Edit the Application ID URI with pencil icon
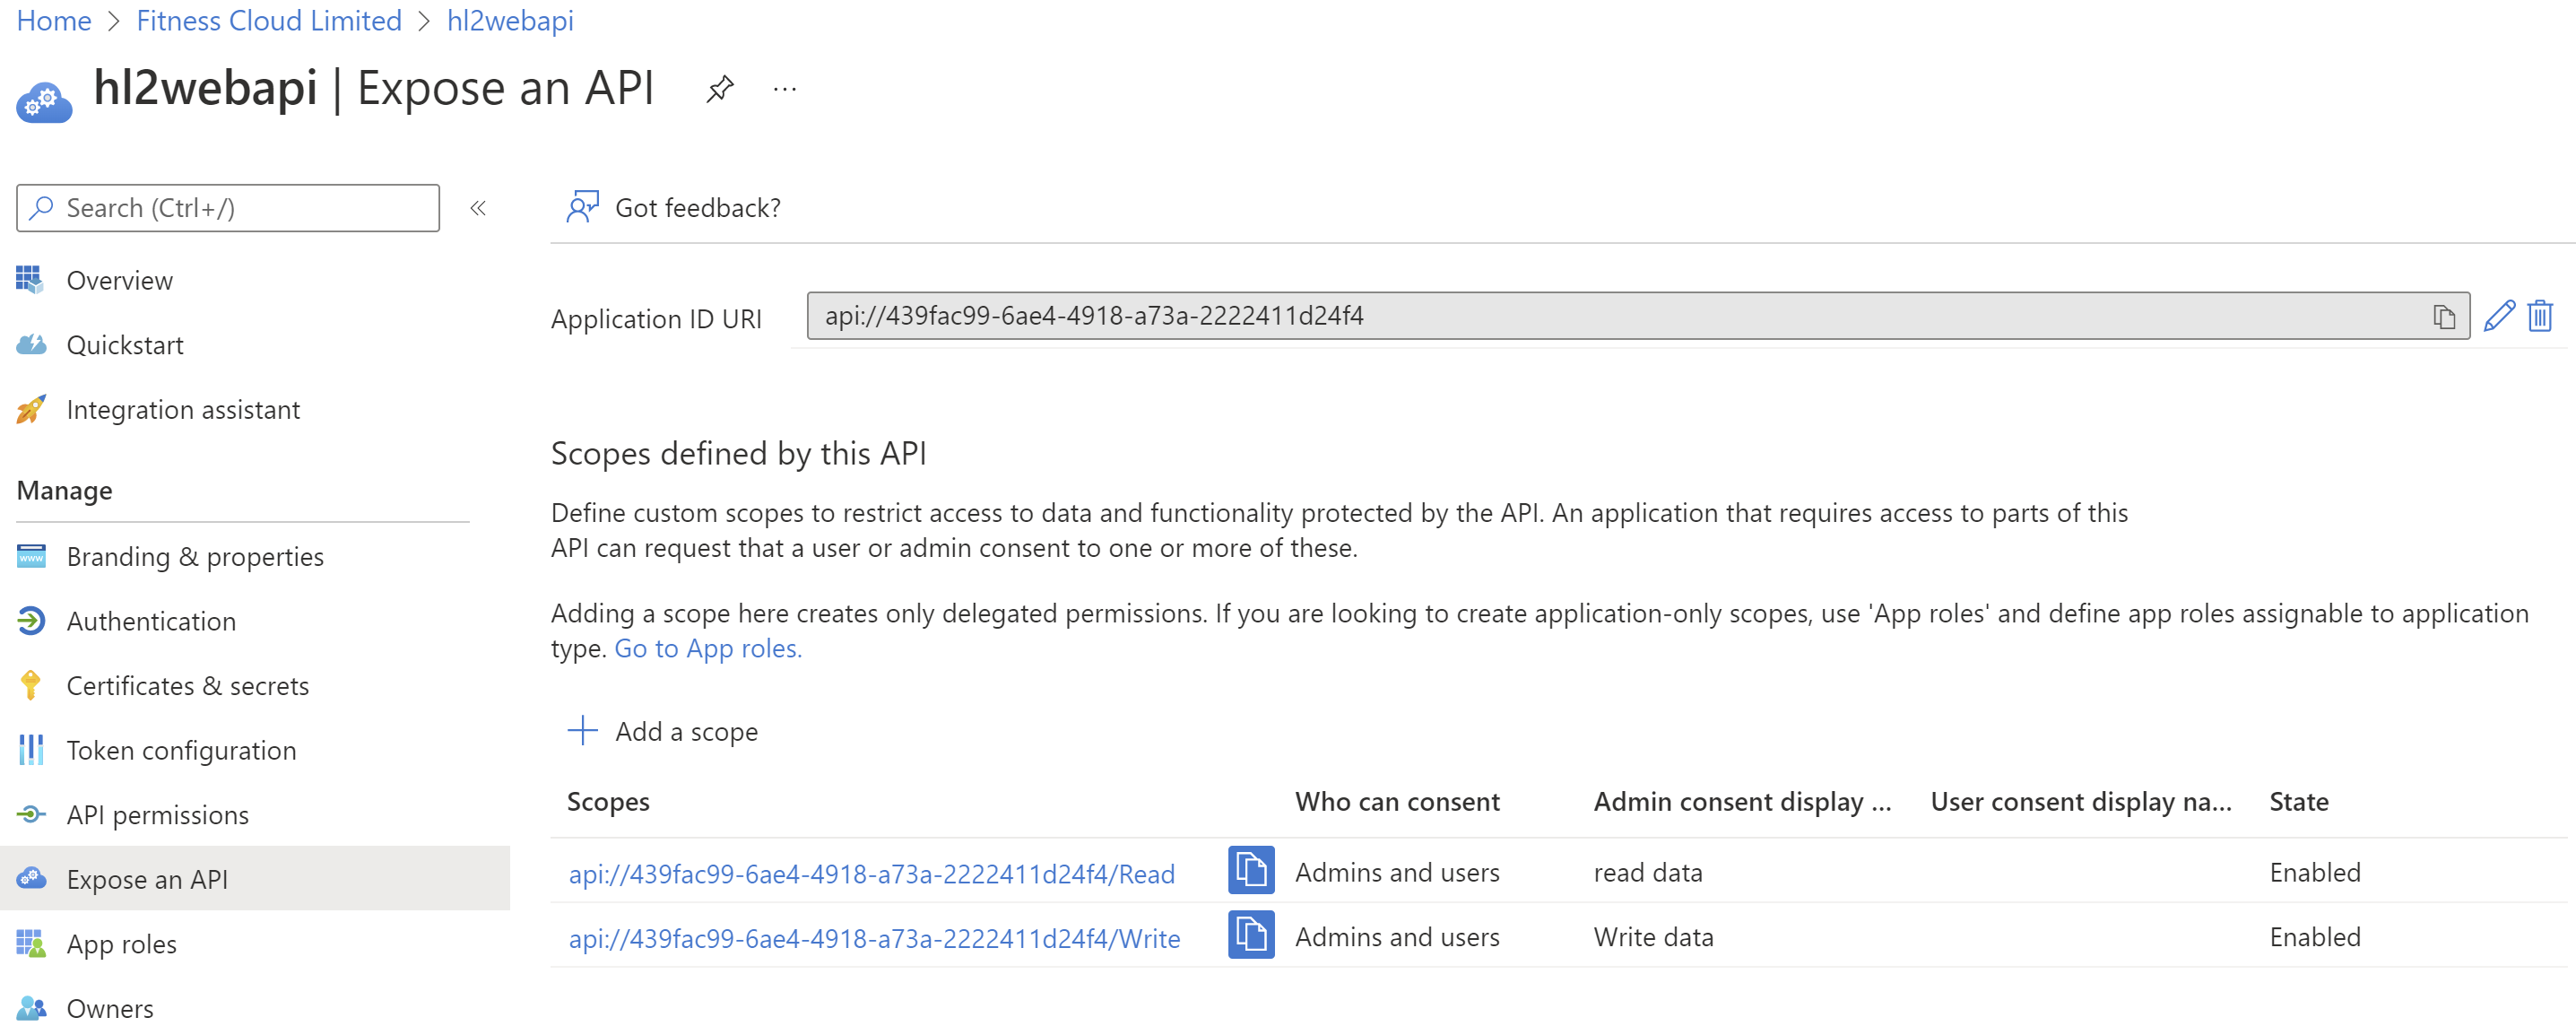 tap(2498, 316)
